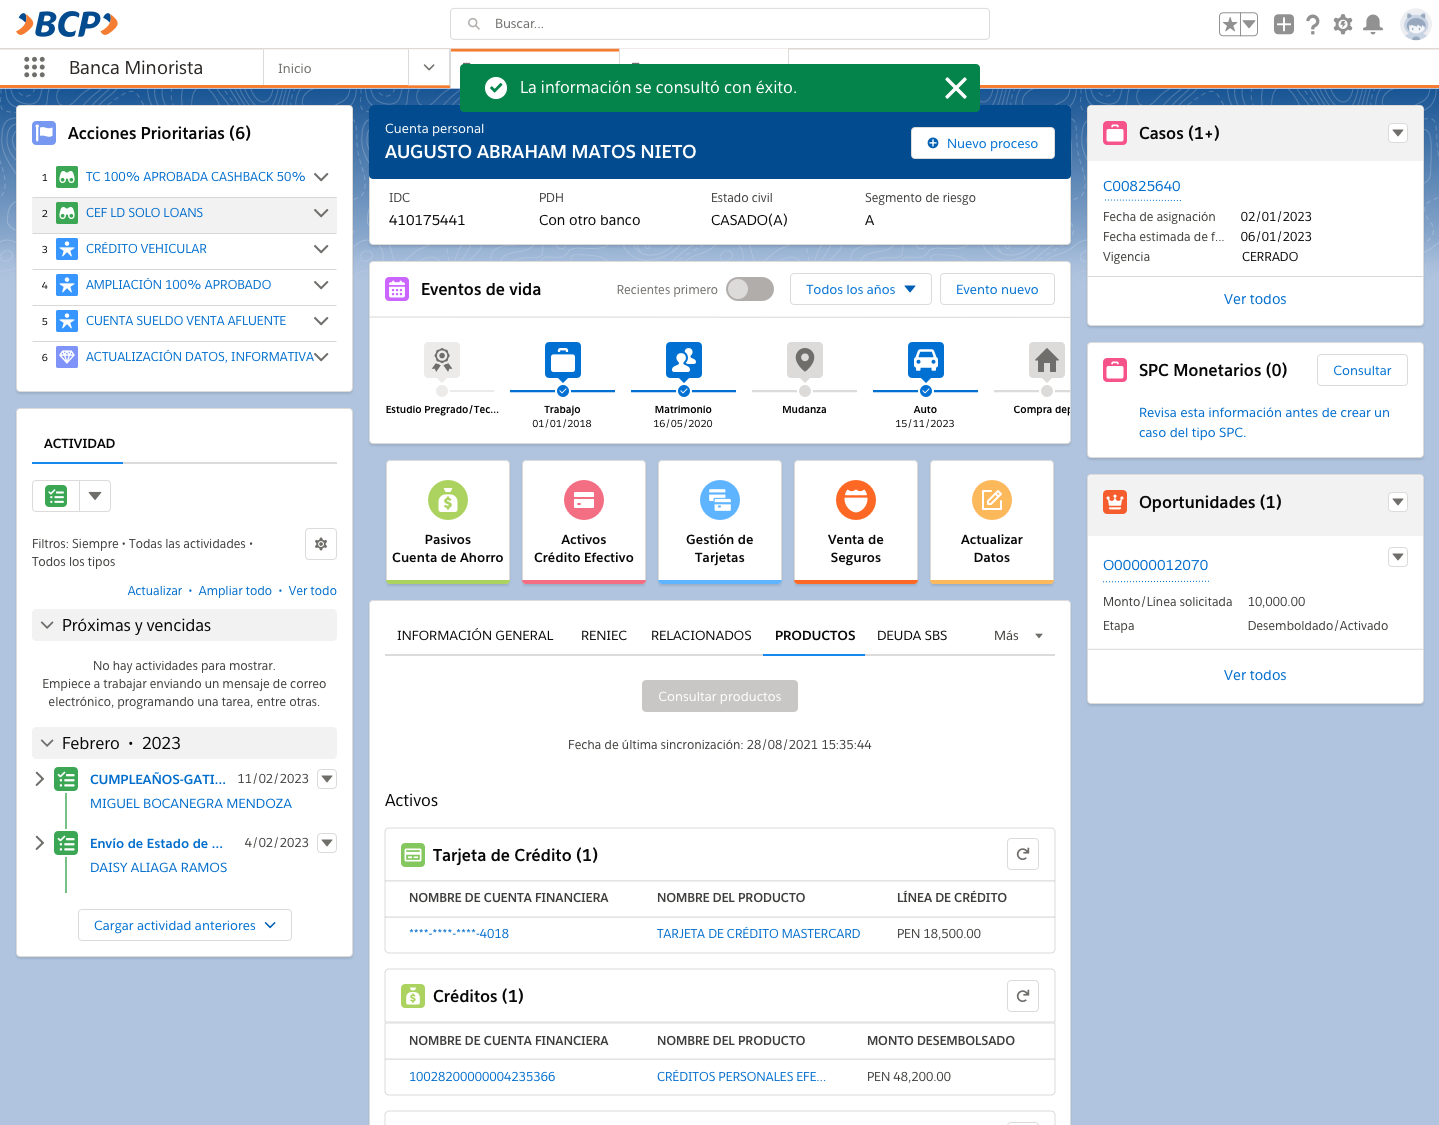Click the global add plus icon

[1284, 24]
